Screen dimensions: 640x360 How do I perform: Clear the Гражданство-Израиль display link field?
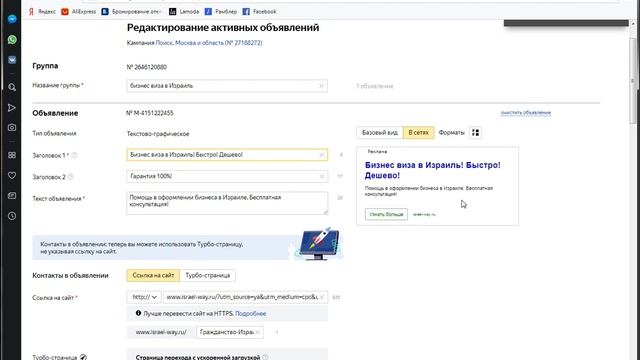click(258, 332)
